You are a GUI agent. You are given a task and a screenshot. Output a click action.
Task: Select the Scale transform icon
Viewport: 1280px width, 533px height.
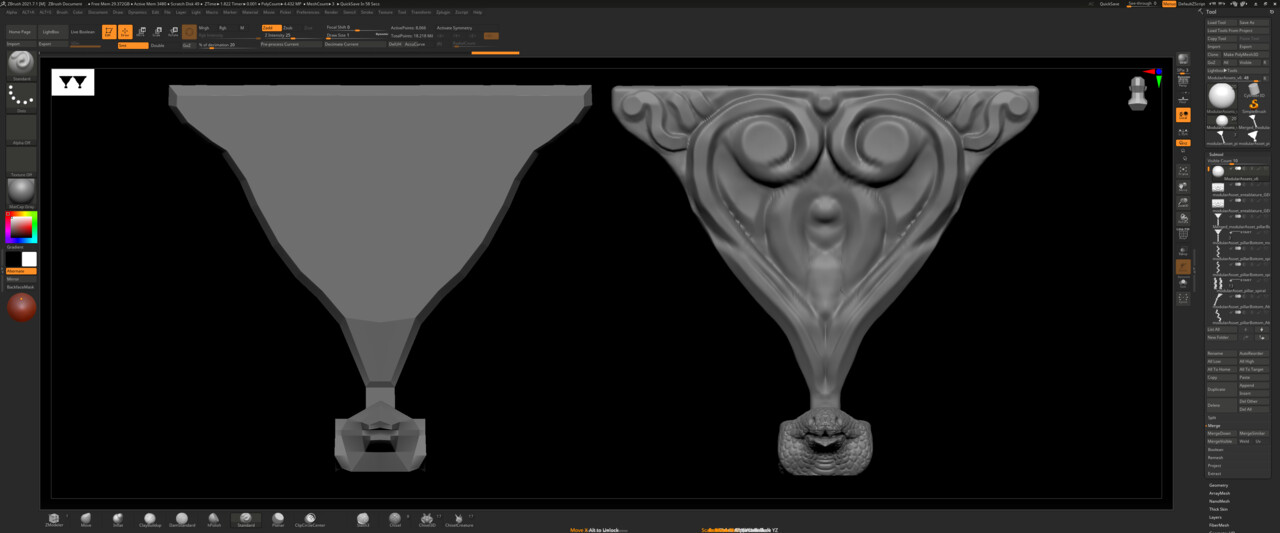tap(157, 31)
